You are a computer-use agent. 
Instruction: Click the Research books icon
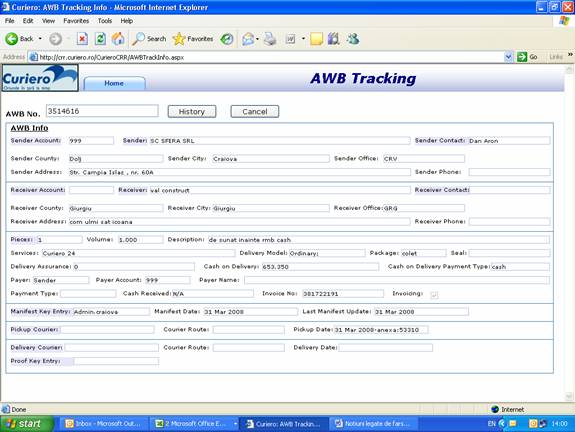[334, 39]
